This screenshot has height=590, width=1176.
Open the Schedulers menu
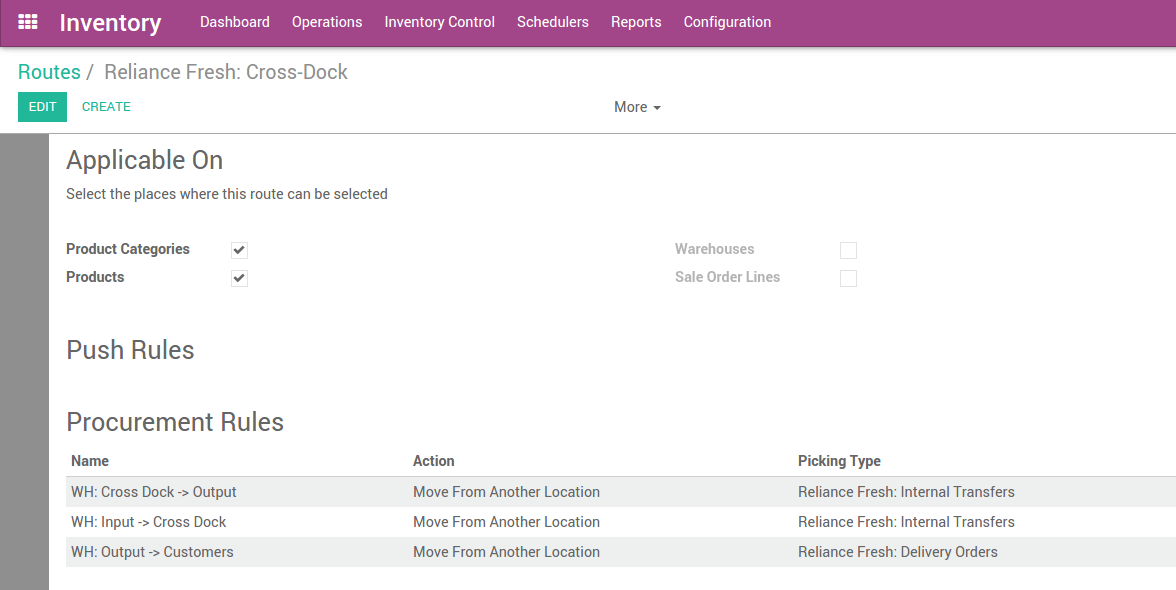pyautogui.click(x=552, y=21)
